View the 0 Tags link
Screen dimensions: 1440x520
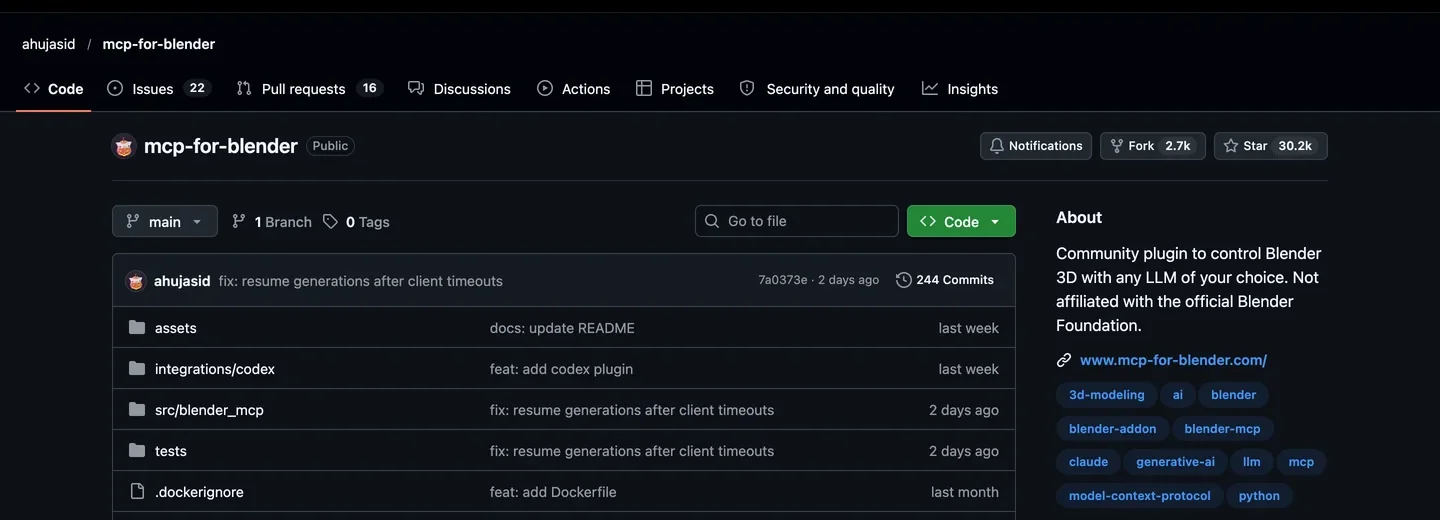(x=357, y=222)
